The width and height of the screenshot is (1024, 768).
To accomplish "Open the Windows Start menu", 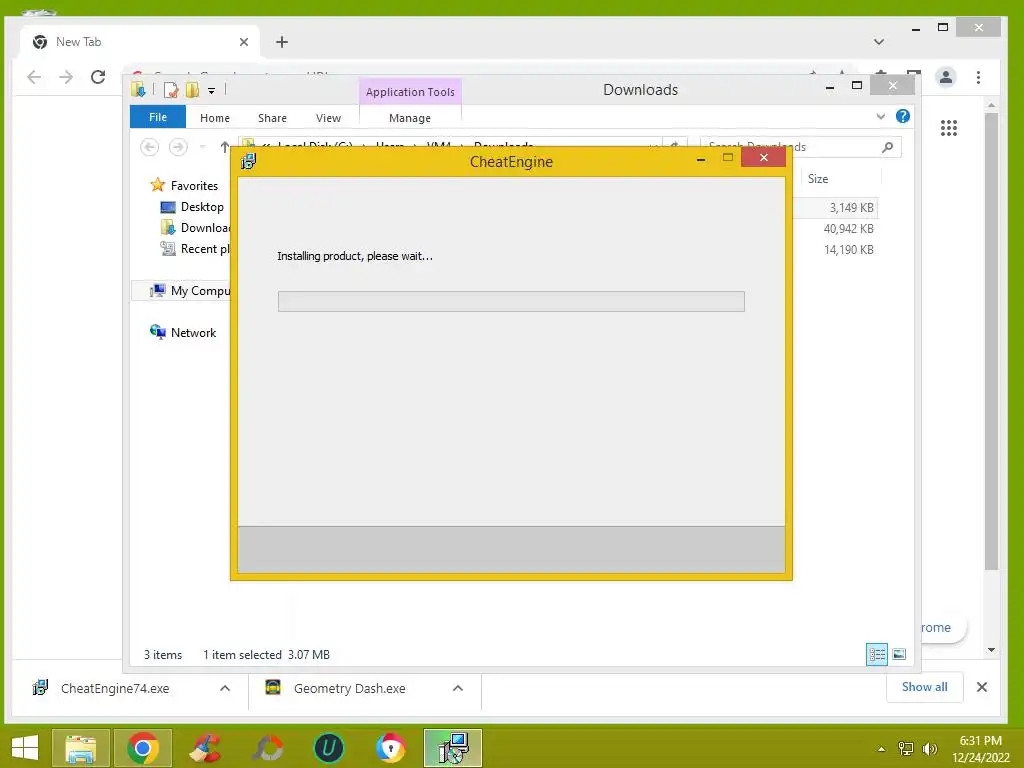I will [x=25, y=748].
